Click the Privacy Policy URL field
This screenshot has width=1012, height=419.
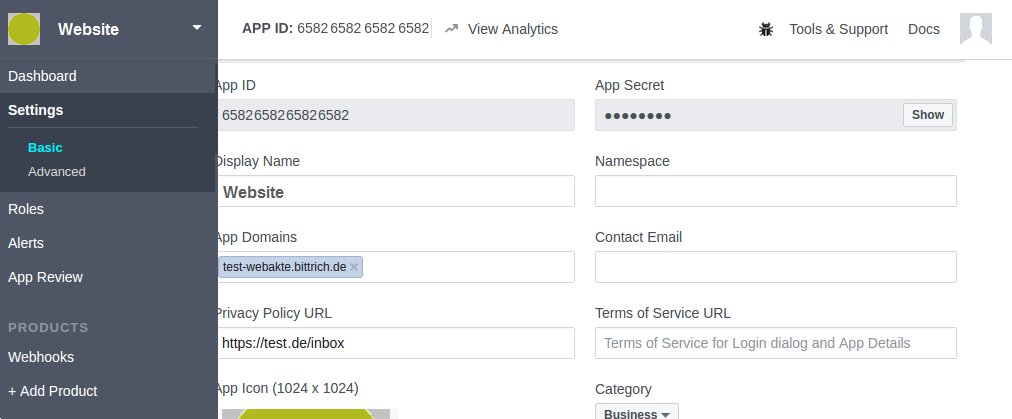pos(396,343)
